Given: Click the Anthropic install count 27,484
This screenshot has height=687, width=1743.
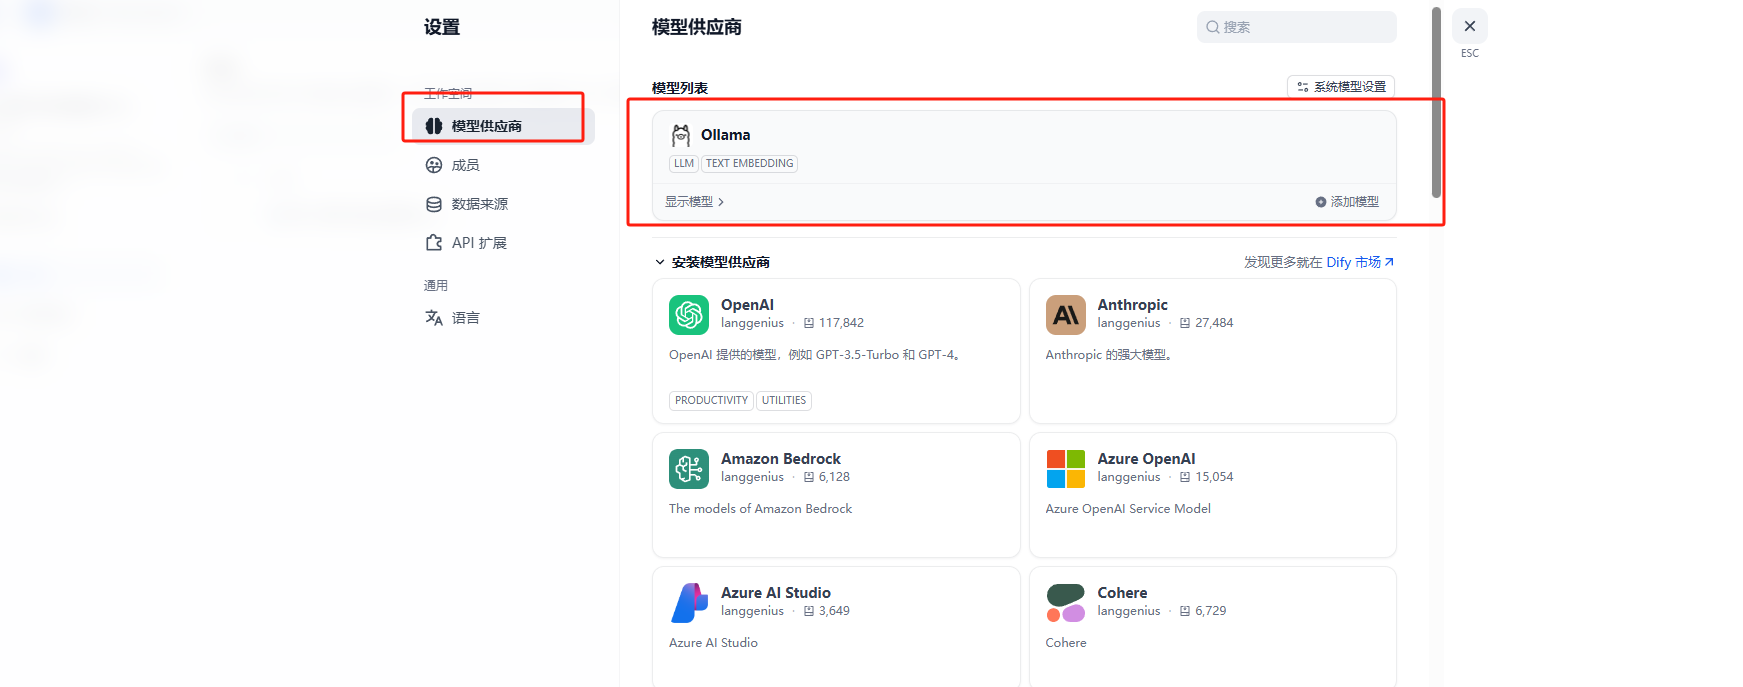Looking at the screenshot, I should [x=1214, y=323].
